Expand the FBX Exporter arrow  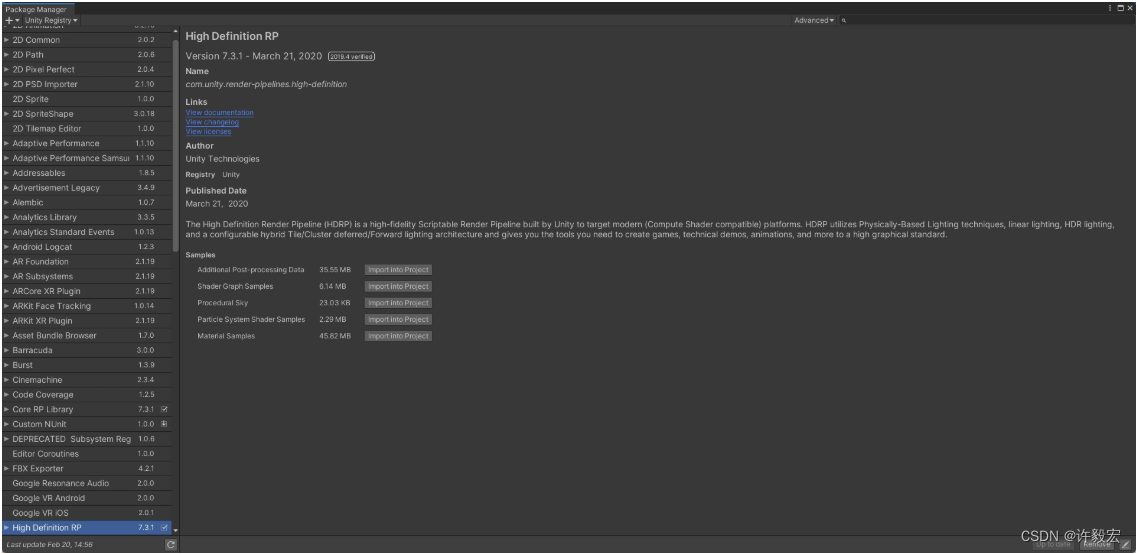pos(7,468)
